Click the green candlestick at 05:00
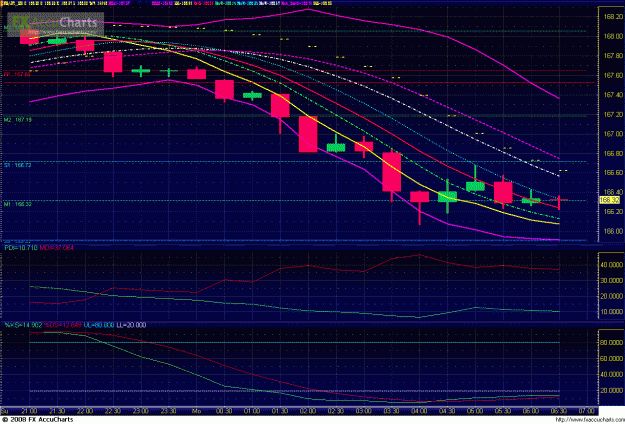Image resolution: width=625 pixels, height=424 pixels. coord(475,186)
